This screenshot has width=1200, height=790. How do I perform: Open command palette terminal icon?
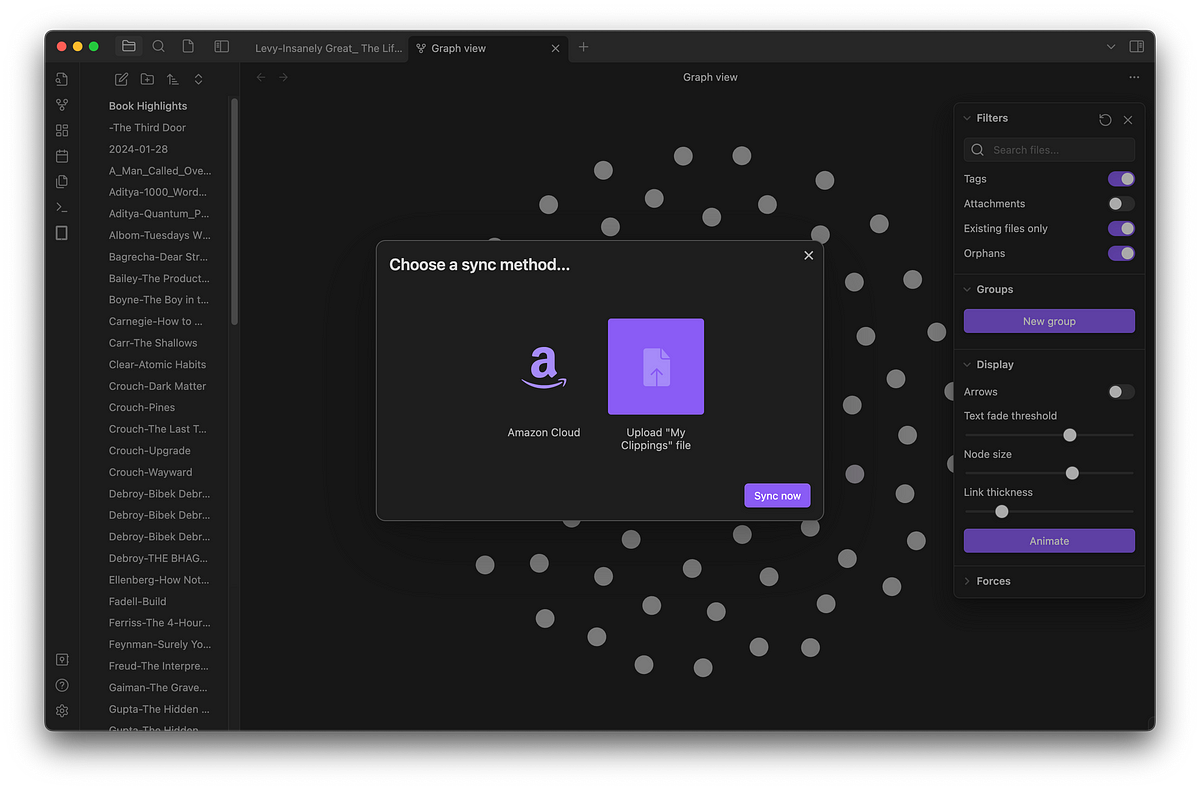tap(62, 207)
